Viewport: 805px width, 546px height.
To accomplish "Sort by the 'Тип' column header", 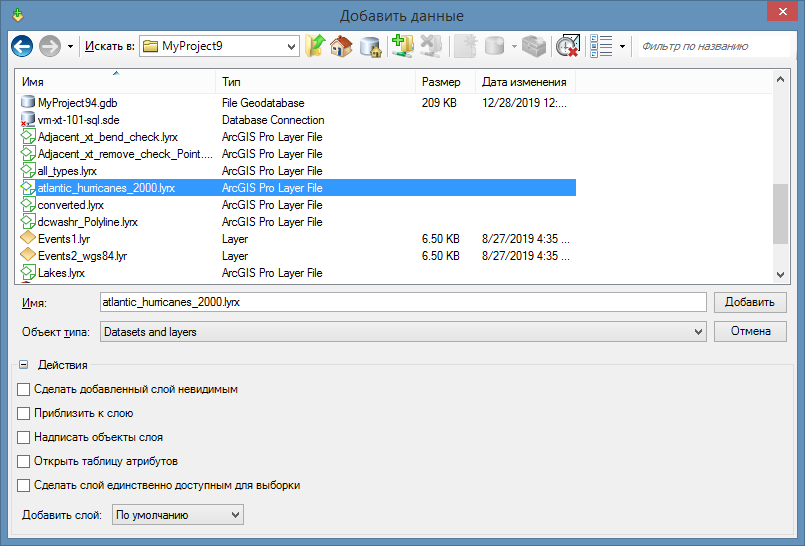I will tap(315, 82).
